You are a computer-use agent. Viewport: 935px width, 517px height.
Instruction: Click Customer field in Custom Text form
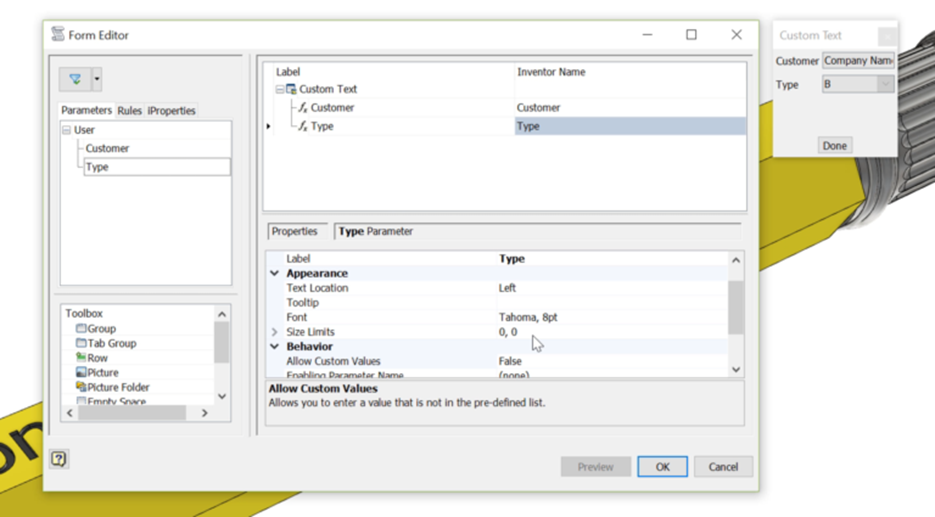coord(858,61)
